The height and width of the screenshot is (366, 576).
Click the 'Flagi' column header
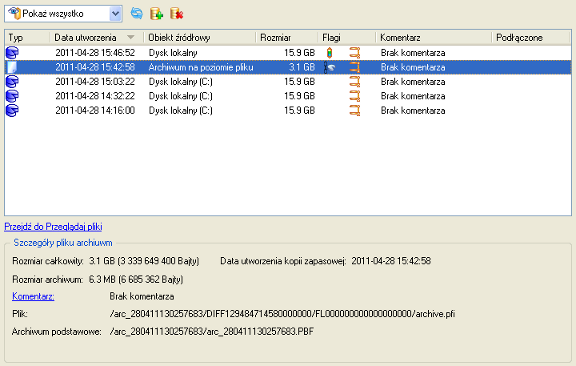pyautogui.click(x=347, y=37)
